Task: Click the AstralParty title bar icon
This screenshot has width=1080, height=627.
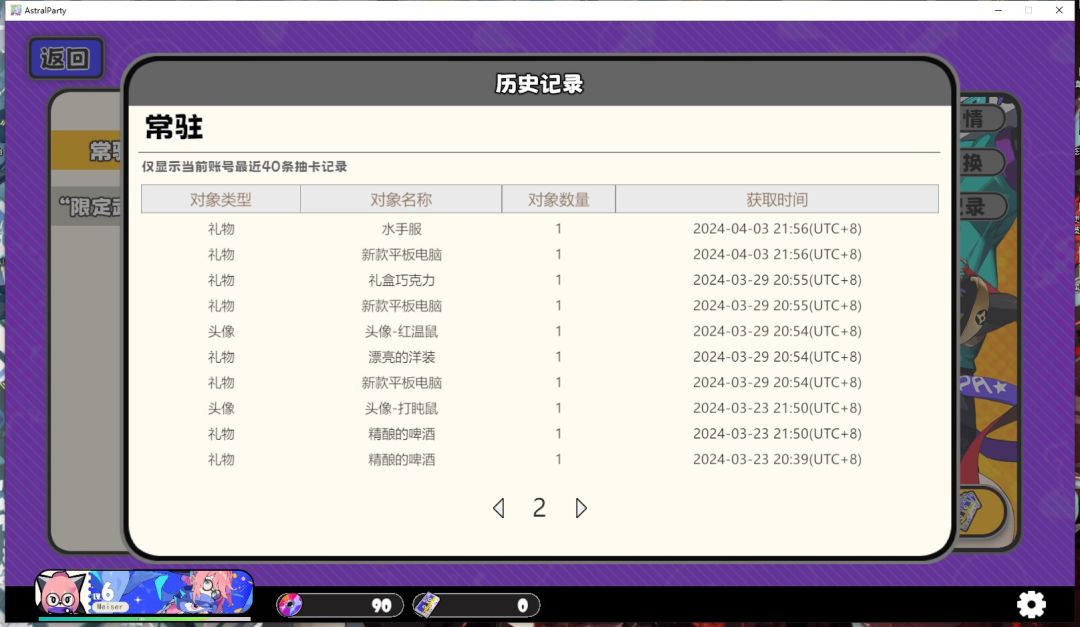Action: click(16, 10)
